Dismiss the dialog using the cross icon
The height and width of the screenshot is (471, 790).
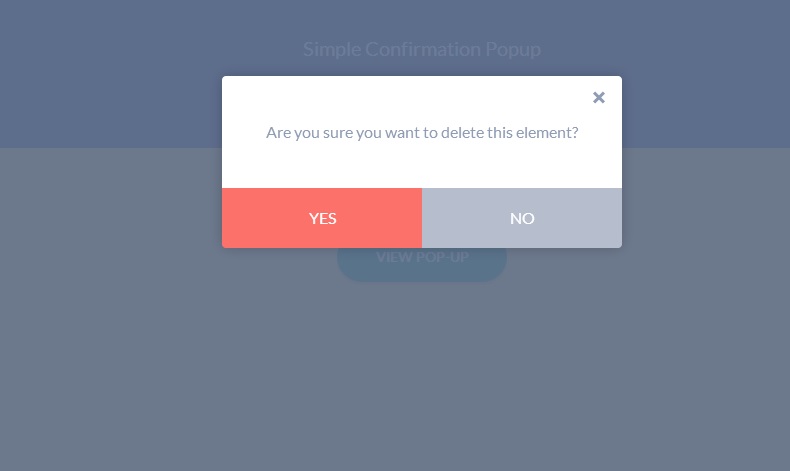[x=599, y=97]
